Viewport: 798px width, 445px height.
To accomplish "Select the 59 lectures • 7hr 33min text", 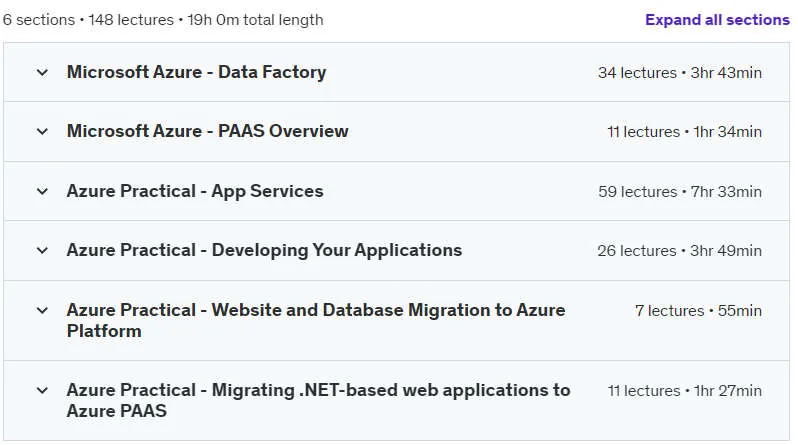I will [680, 192].
